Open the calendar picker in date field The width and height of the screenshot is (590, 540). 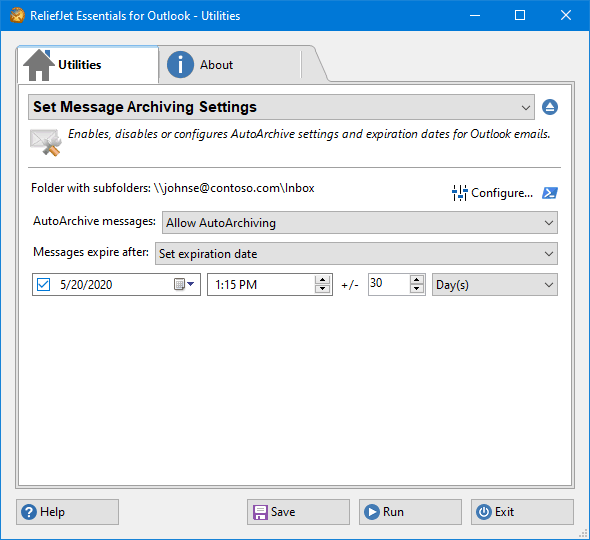point(184,284)
